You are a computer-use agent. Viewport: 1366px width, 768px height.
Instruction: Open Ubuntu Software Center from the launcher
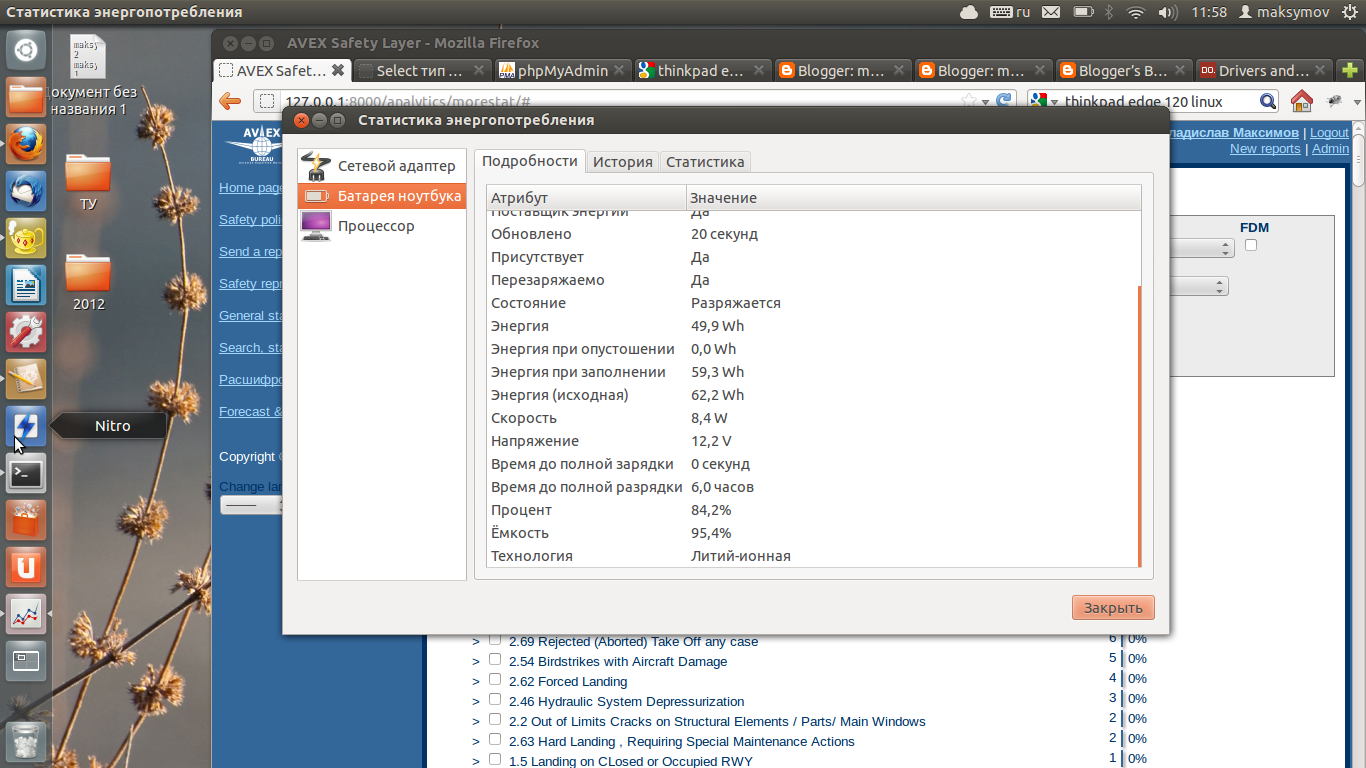[26, 520]
